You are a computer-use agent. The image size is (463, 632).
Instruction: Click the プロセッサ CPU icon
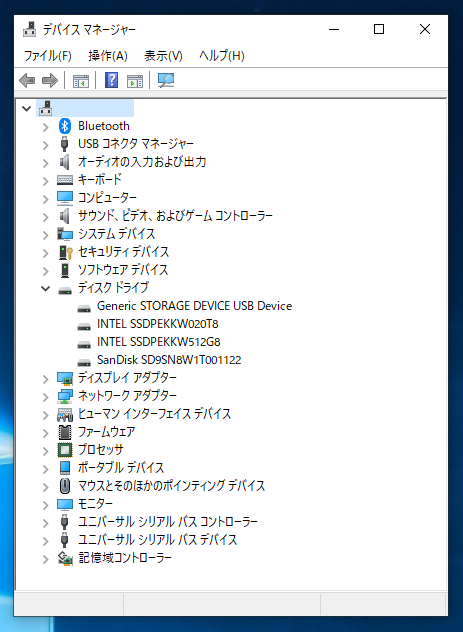(x=65, y=450)
